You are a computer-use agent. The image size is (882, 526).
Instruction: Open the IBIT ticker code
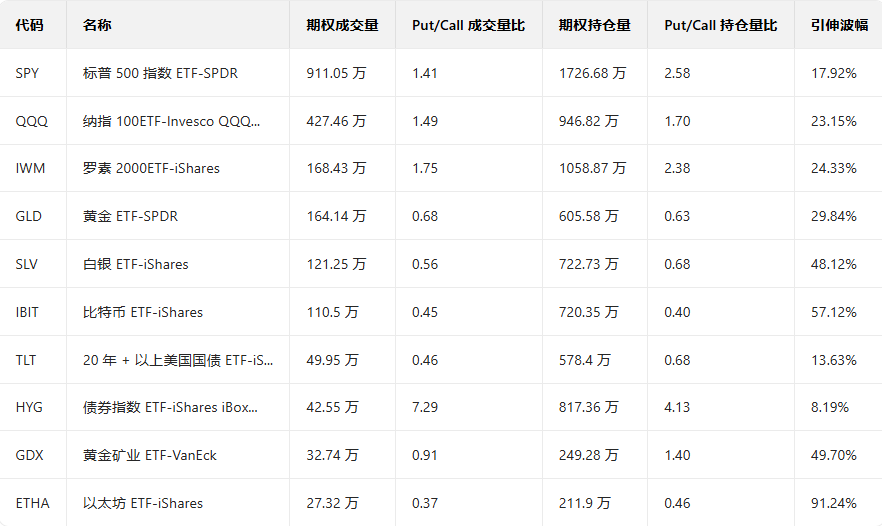click(28, 312)
